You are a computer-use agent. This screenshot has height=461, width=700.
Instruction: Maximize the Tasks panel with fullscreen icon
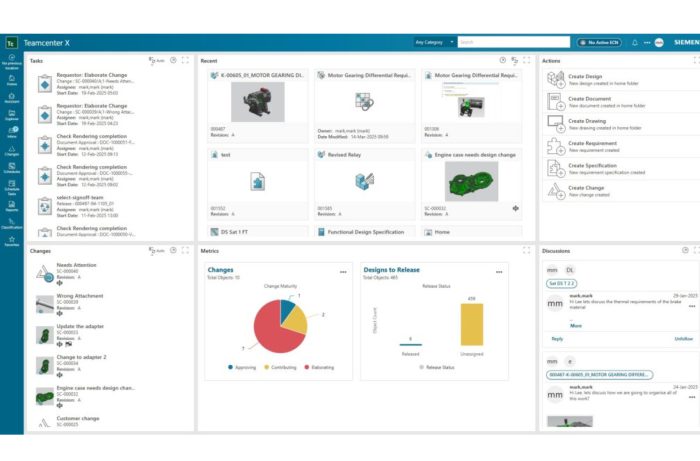(x=185, y=61)
